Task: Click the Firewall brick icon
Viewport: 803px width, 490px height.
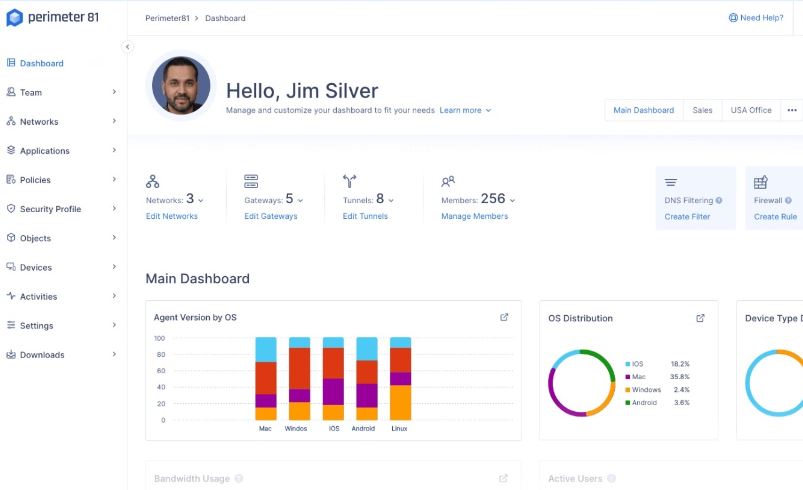Action: tap(760, 182)
